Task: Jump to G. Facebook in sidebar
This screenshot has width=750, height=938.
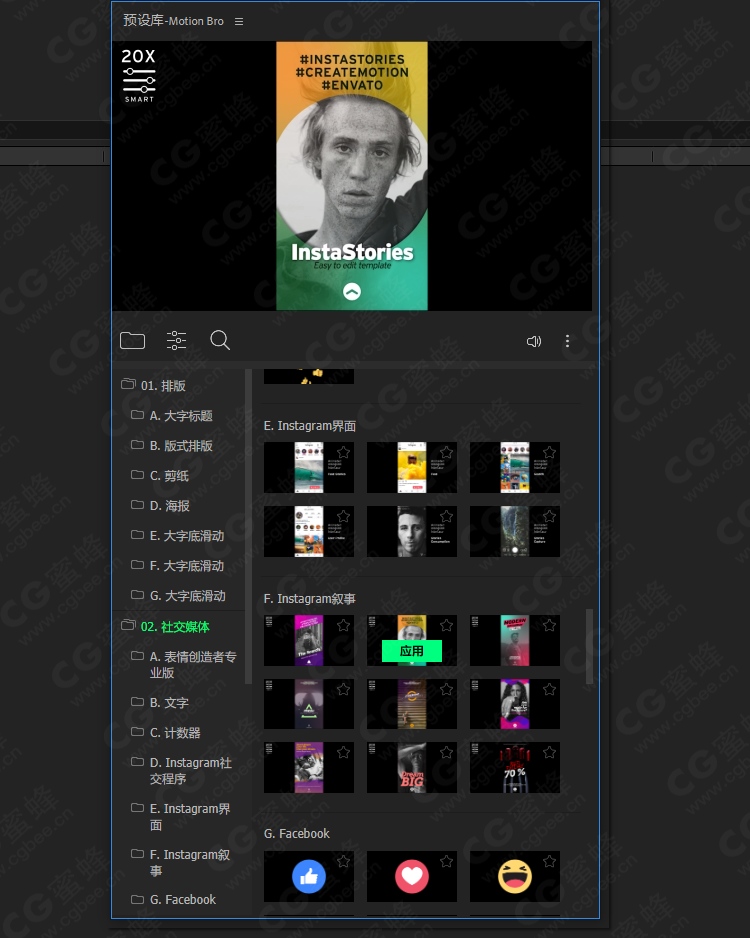Action: pos(182,899)
